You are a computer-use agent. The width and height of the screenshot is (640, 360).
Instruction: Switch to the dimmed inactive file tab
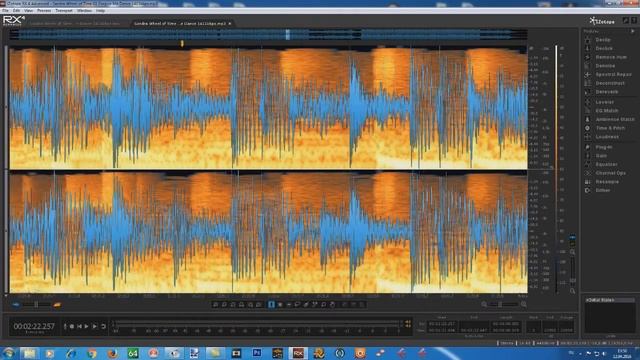[x=75, y=24]
